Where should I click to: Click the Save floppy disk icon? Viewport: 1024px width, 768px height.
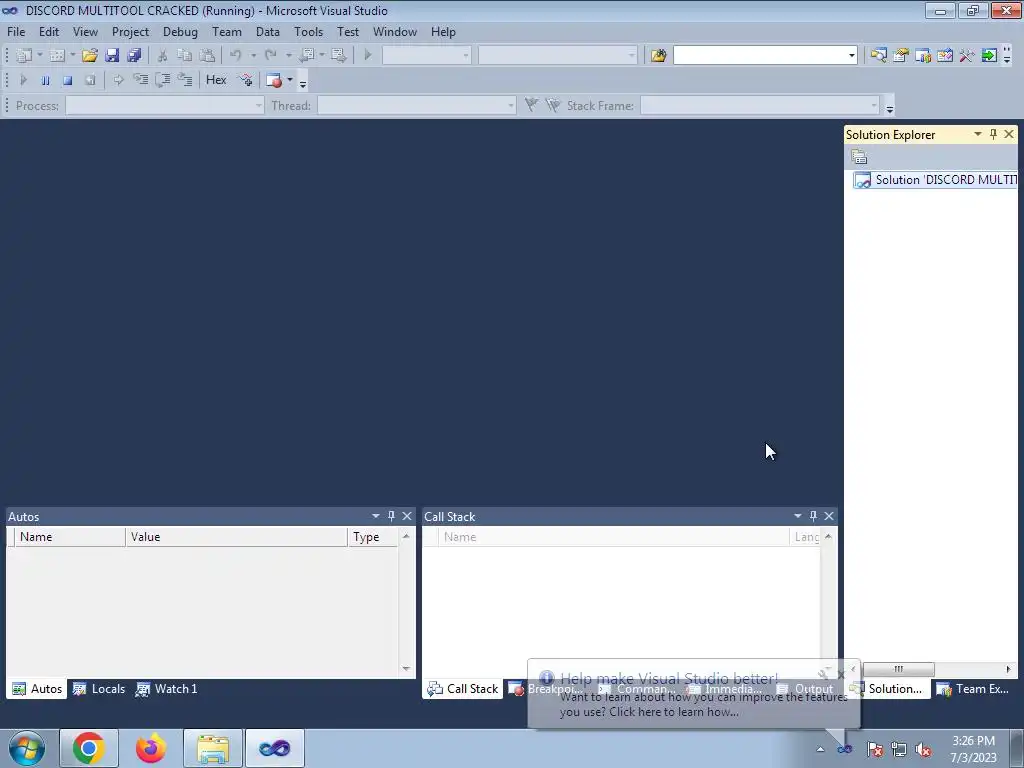(112, 56)
